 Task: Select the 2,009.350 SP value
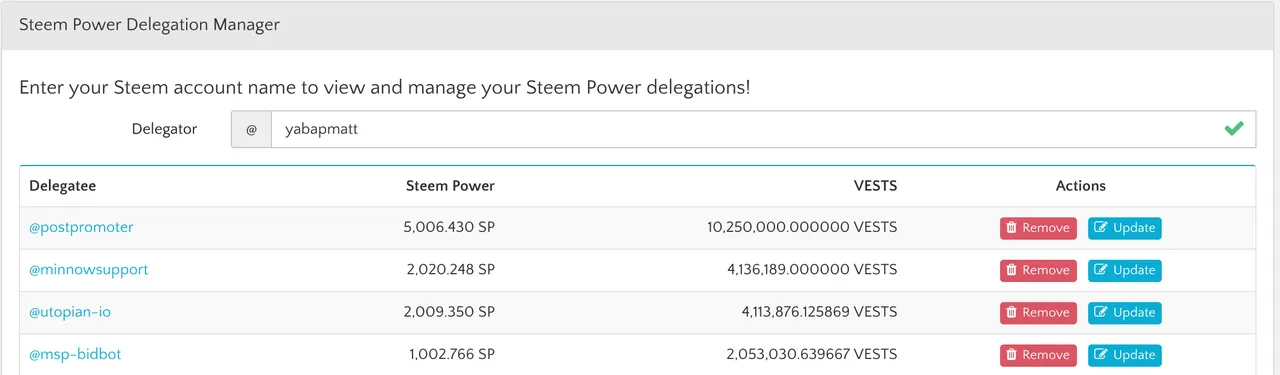449,312
